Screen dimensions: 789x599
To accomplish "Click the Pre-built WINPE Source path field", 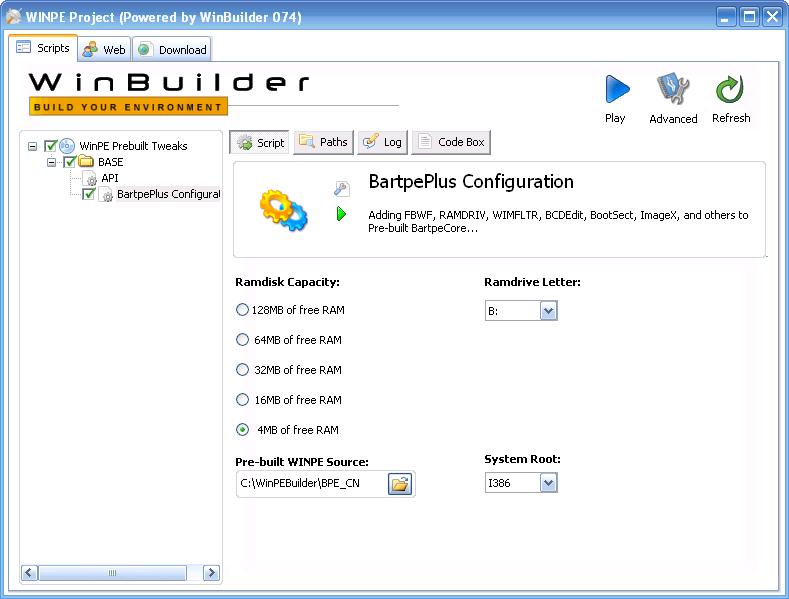I will (x=311, y=484).
